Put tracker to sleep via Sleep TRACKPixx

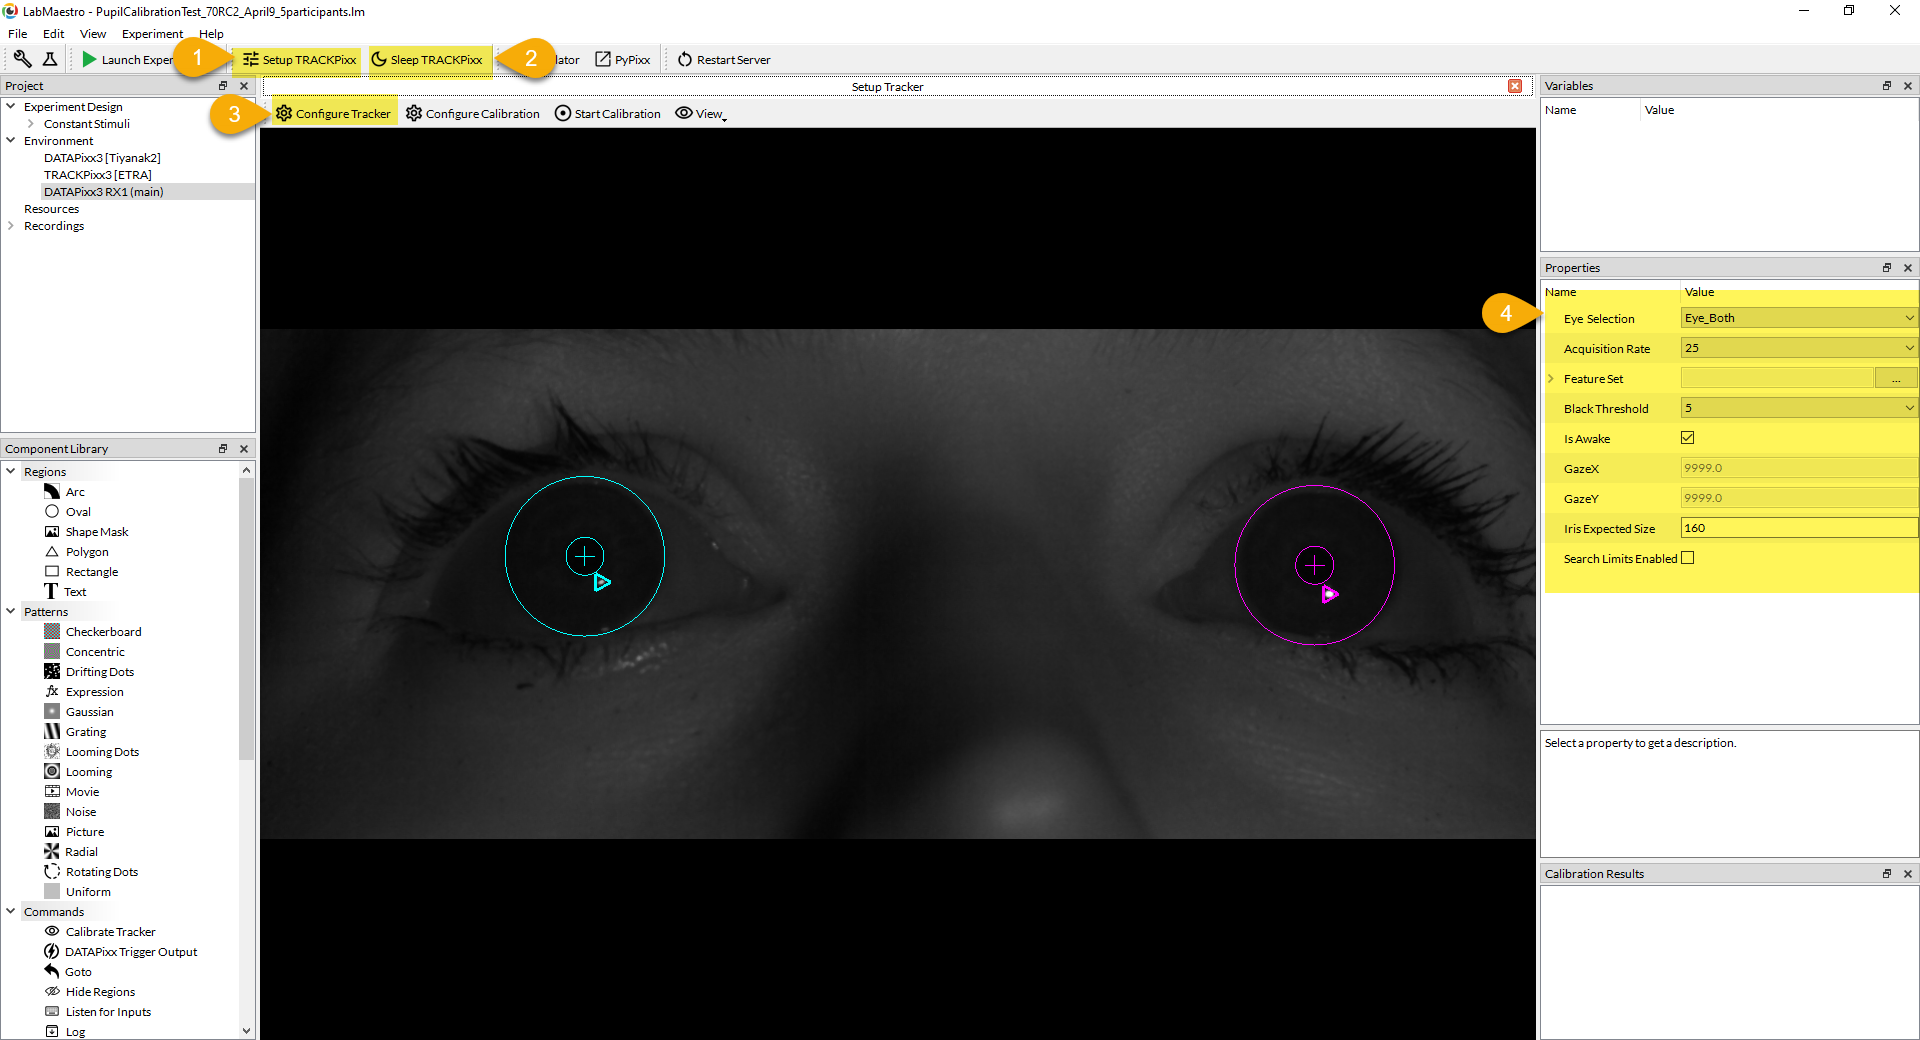[x=427, y=60]
